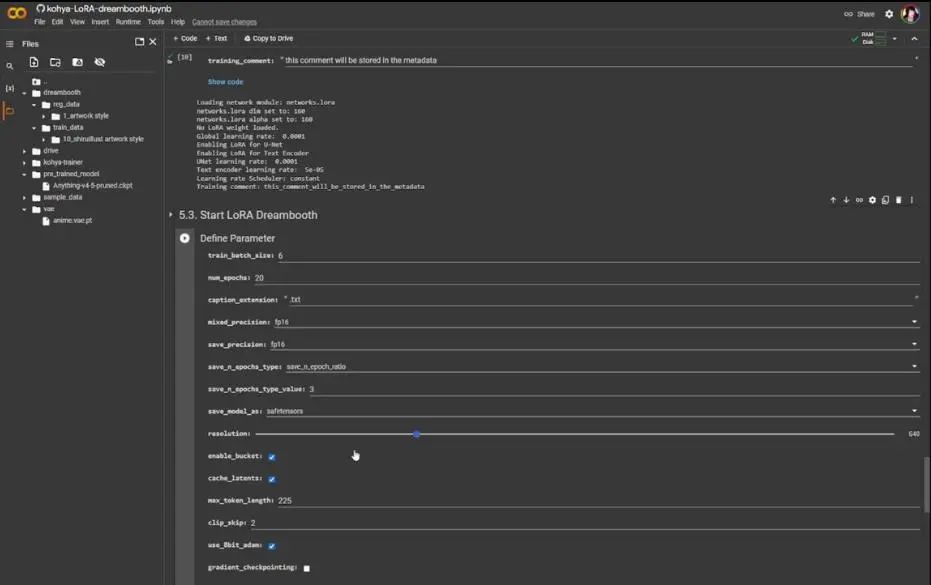Toggle the use_8bit_adam checkbox

(x=272, y=546)
